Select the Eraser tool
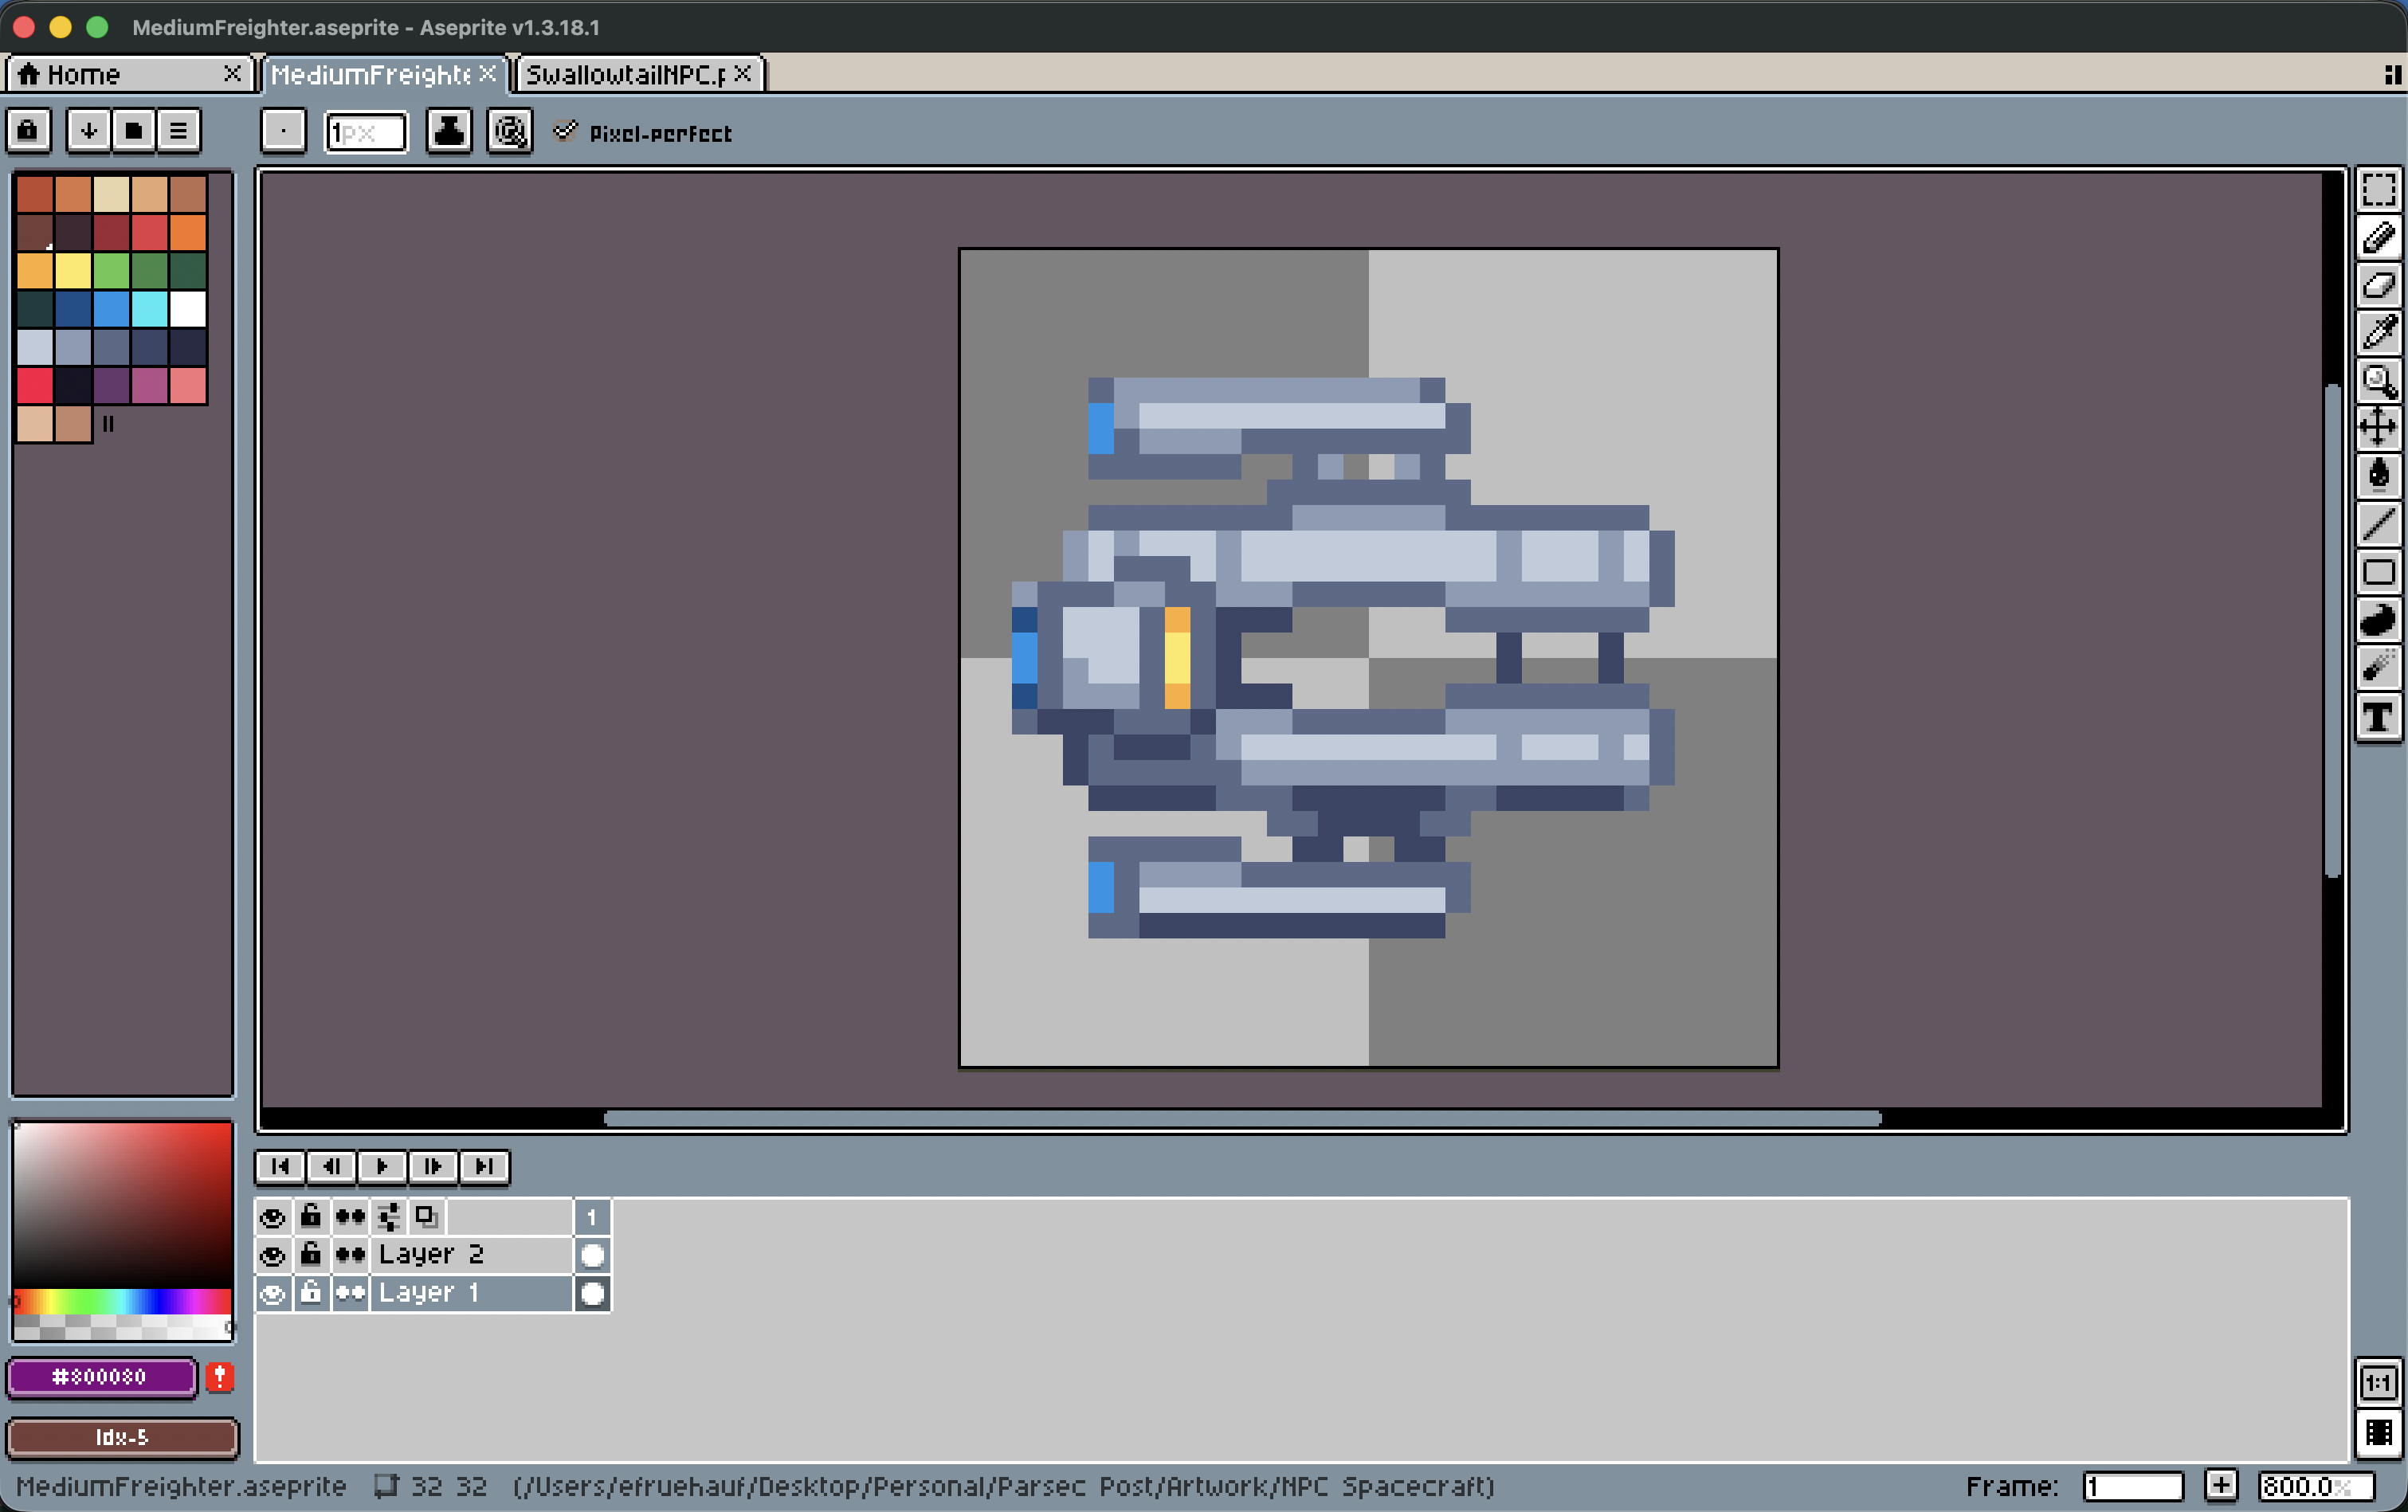Screen dimensions: 2408x1512 coord(2378,285)
